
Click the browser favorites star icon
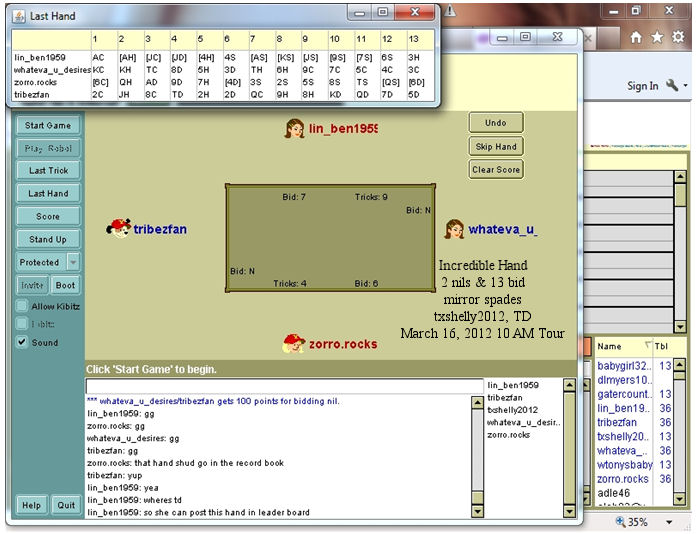click(x=656, y=37)
